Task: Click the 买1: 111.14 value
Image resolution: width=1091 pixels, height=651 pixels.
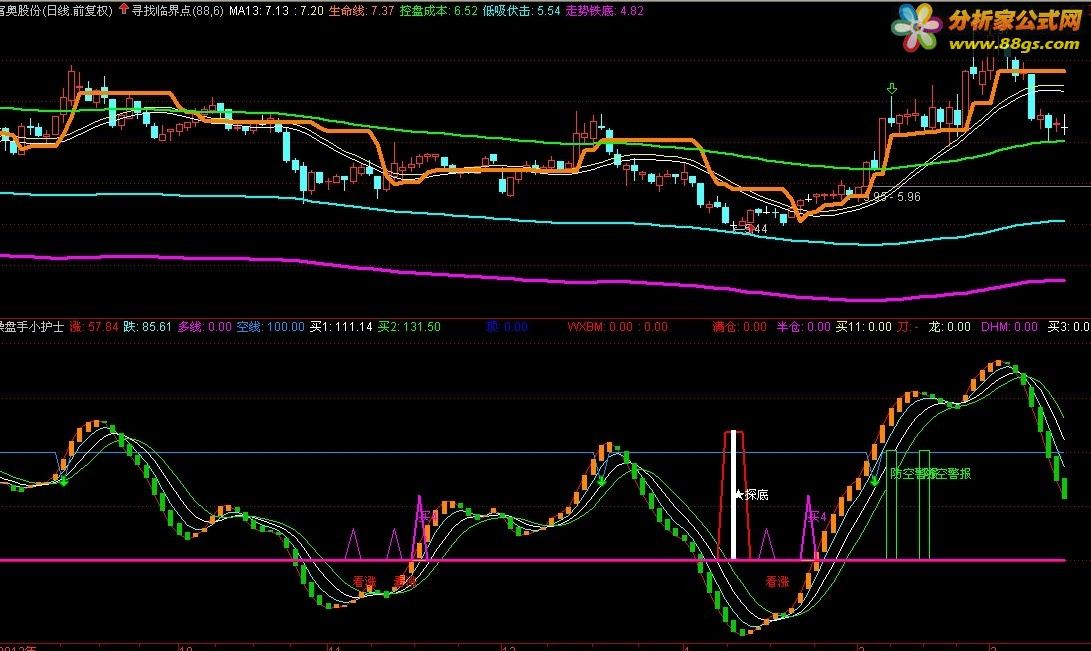Action: (x=341, y=326)
